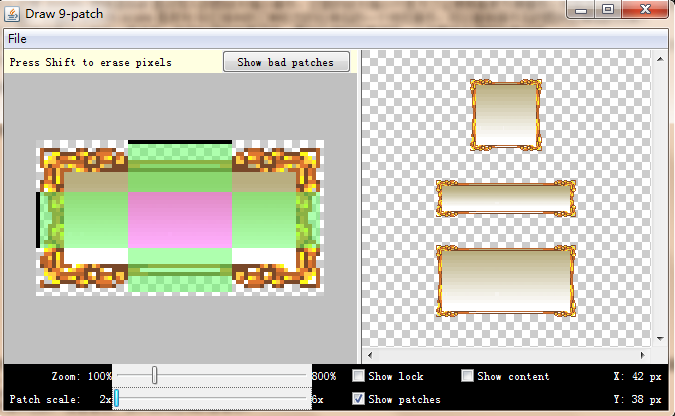Enable the Show content checkbox
The height and width of the screenshot is (416, 675).
(x=467, y=377)
